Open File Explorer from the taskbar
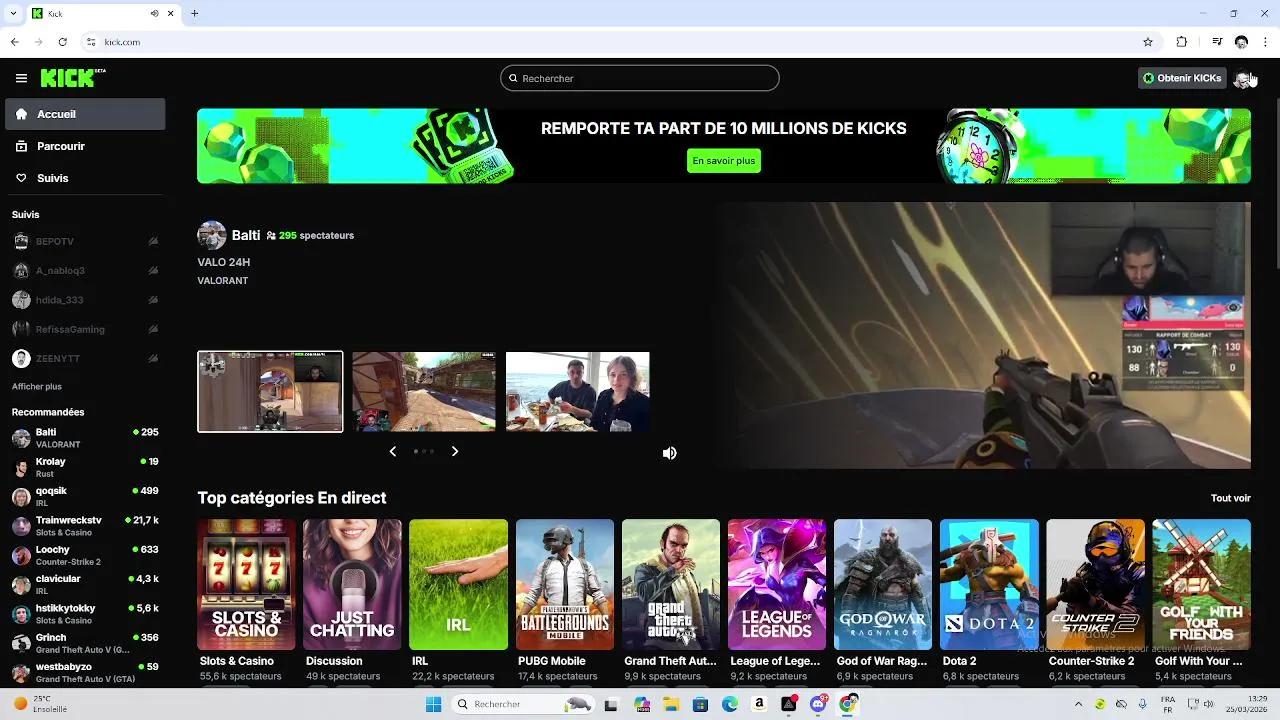1280x720 pixels. click(671, 704)
